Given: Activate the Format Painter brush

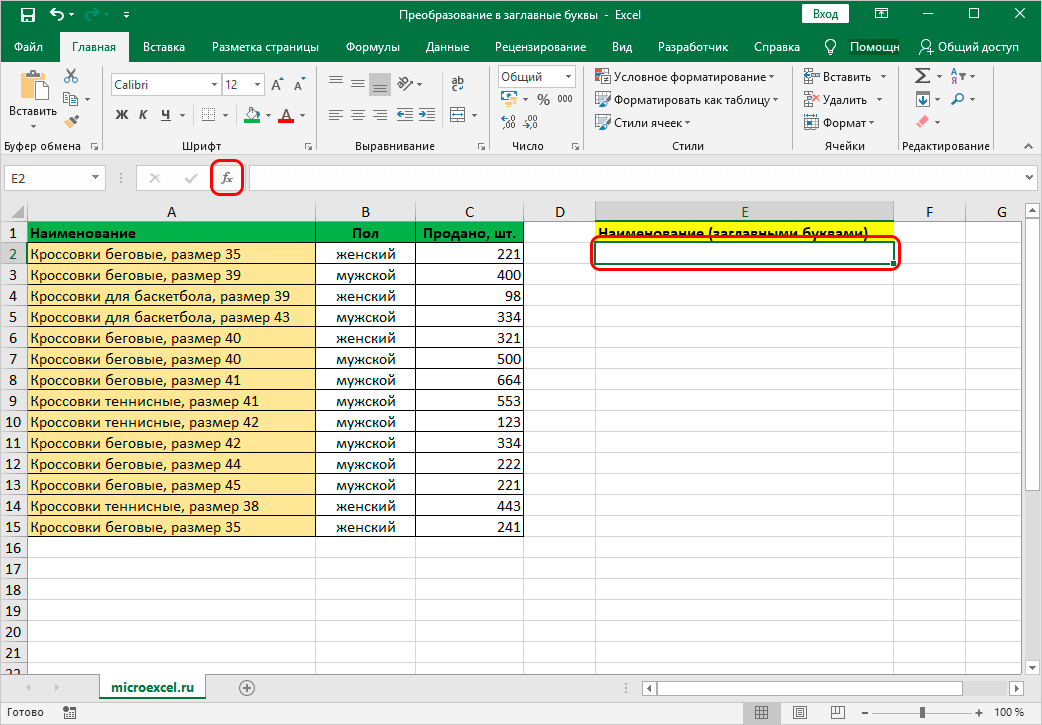Looking at the screenshot, I should coord(71,121).
